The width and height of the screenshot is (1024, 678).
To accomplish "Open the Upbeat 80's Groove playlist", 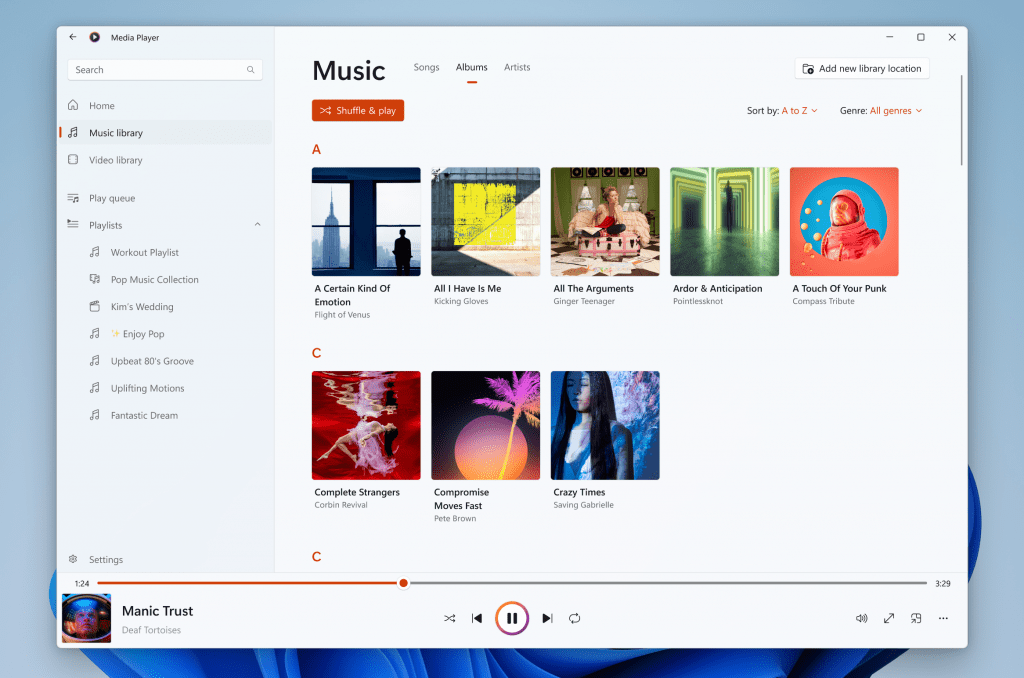I will pos(165,361).
